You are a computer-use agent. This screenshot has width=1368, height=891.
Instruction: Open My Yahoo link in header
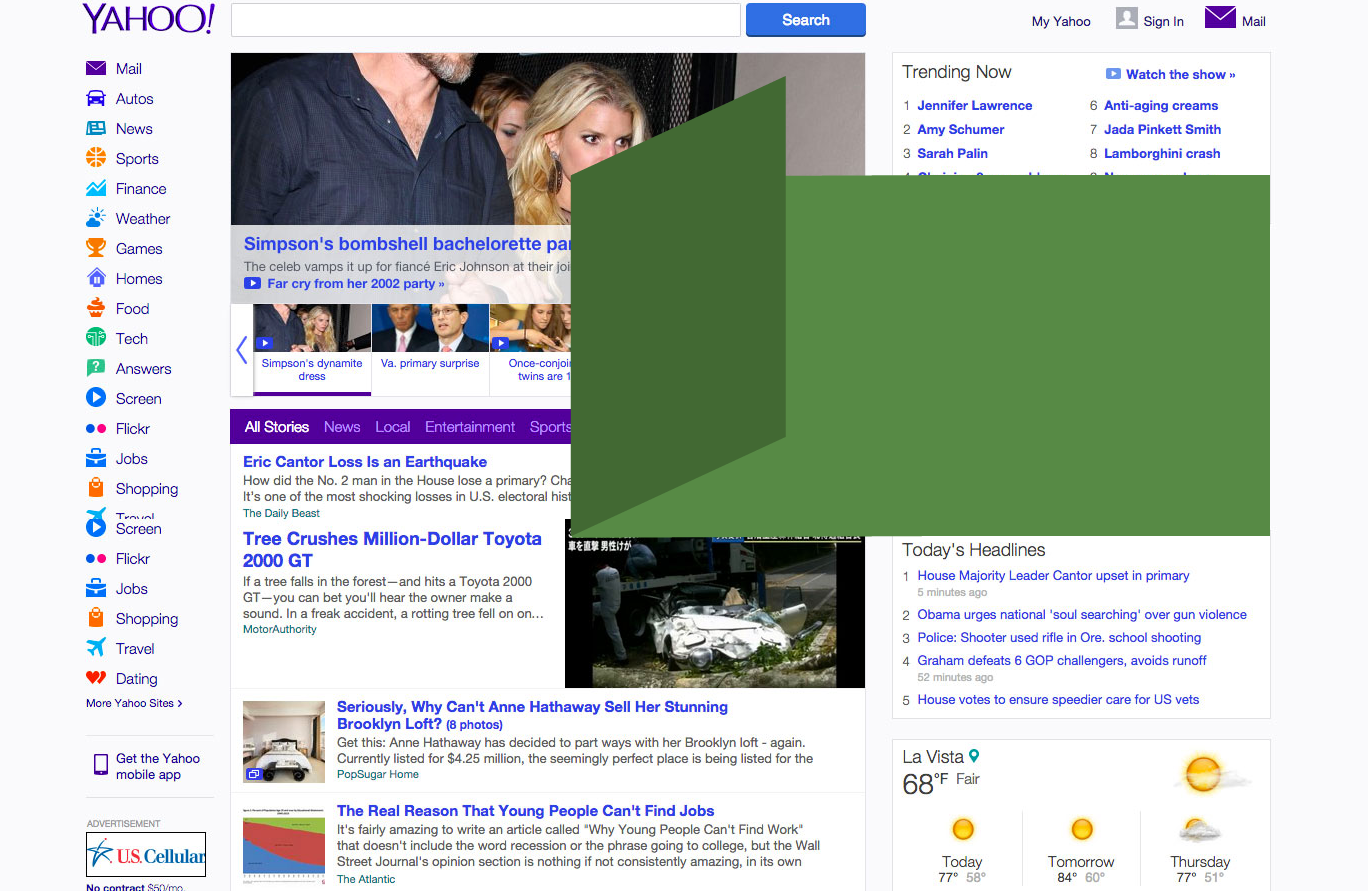point(1061,21)
